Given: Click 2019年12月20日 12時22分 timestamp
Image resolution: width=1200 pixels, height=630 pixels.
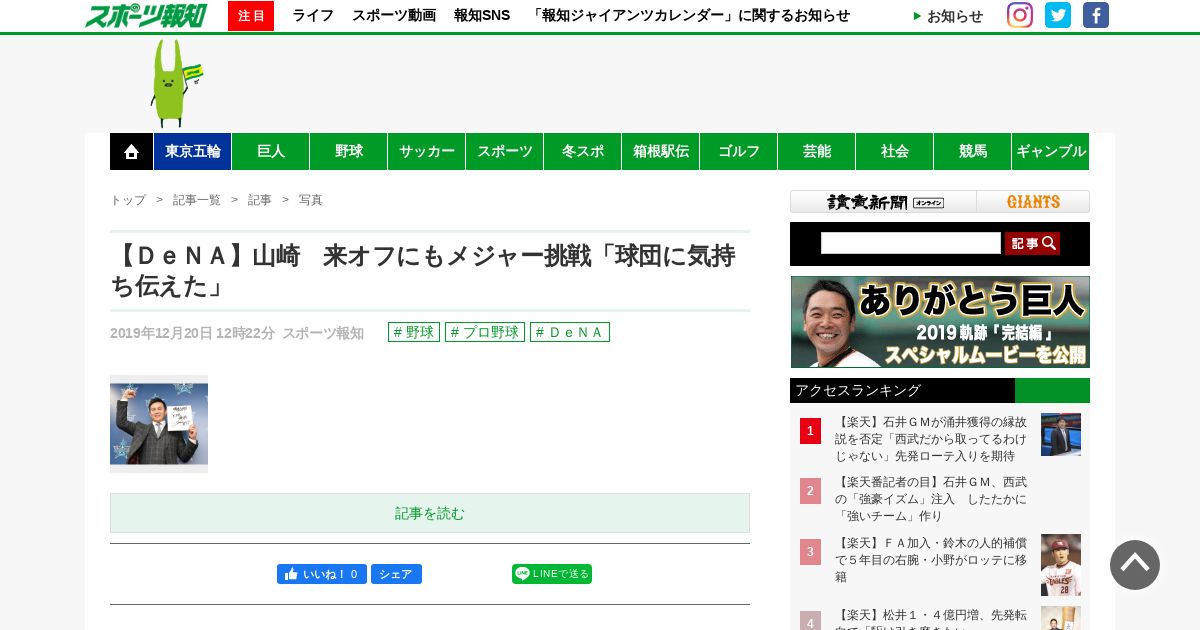Looking at the screenshot, I should point(192,333).
